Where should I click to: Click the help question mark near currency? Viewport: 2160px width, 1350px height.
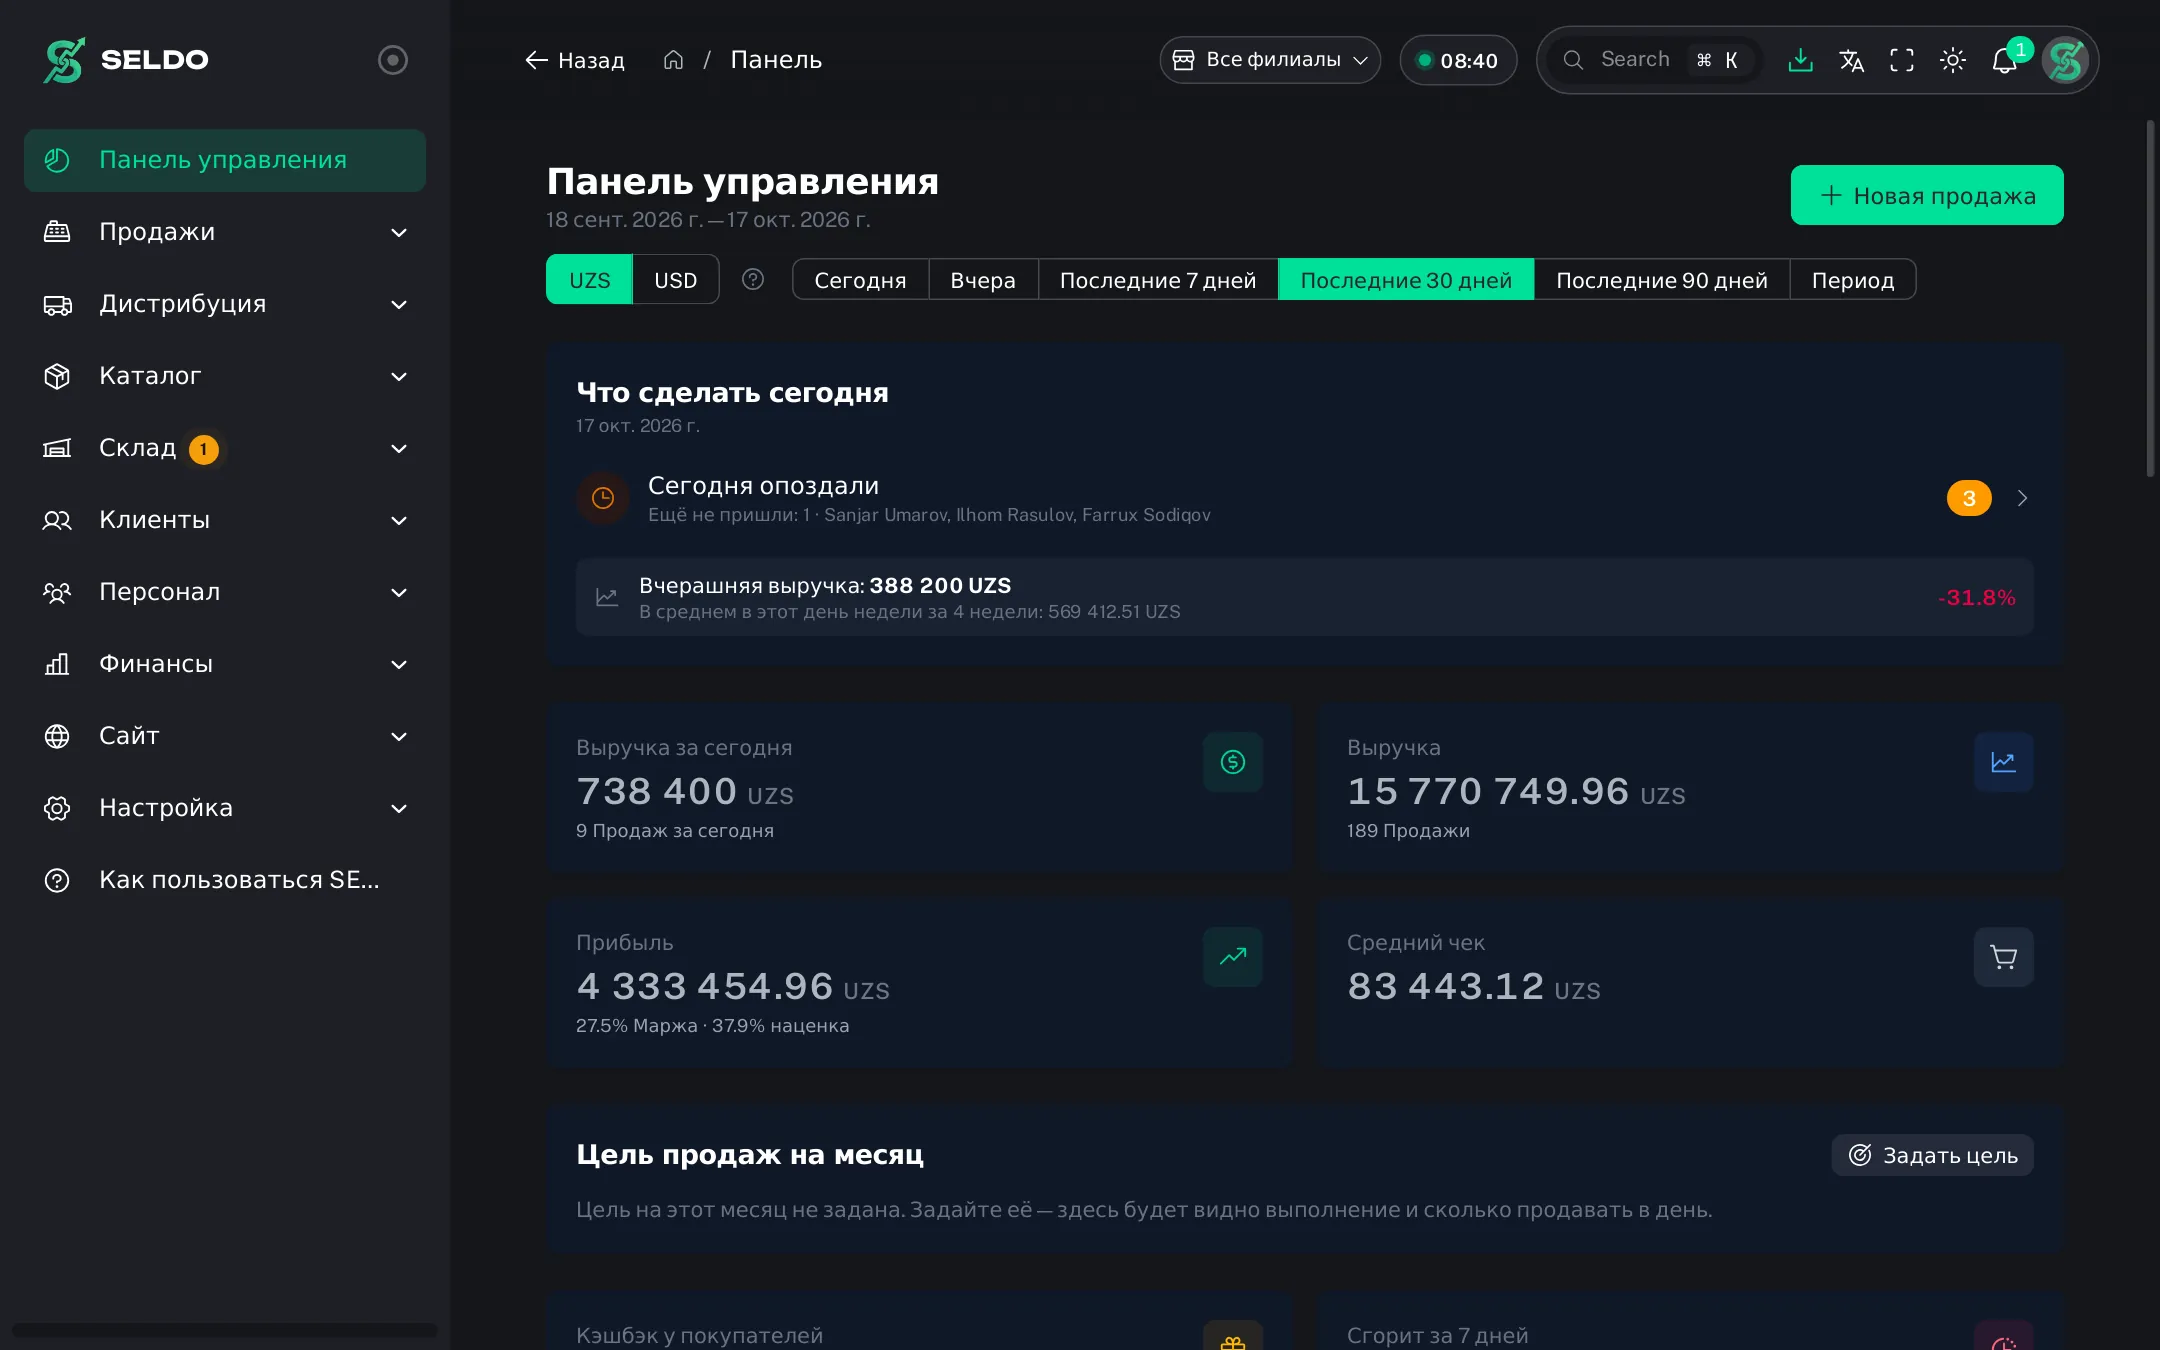[753, 279]
